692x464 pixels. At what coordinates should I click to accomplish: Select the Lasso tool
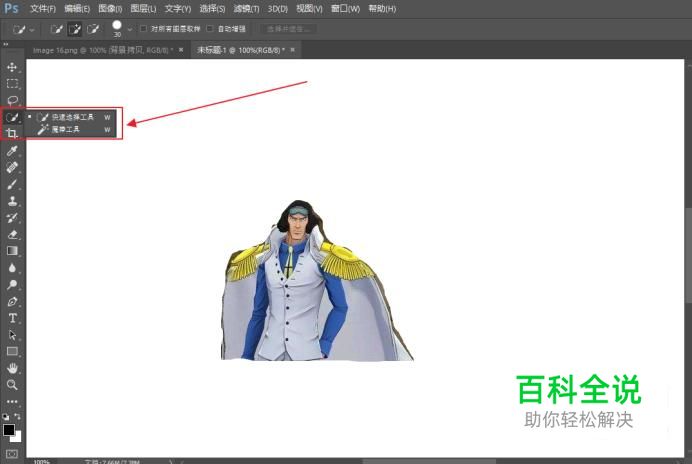pyautogui.click(x=12, y=100)
